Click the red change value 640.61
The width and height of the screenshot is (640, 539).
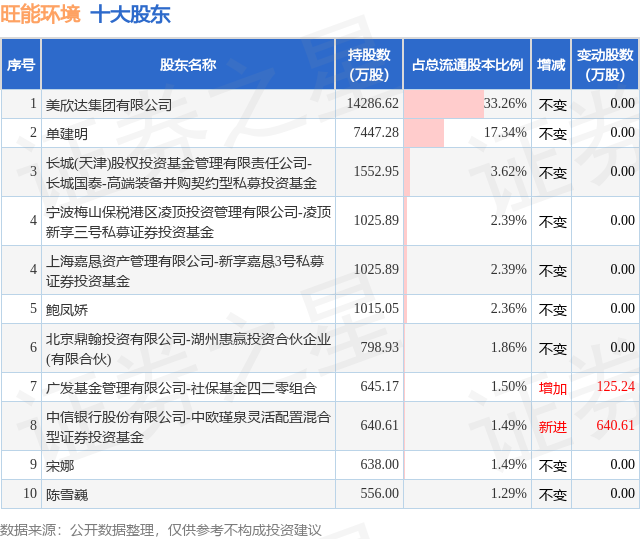pos(616,425)
